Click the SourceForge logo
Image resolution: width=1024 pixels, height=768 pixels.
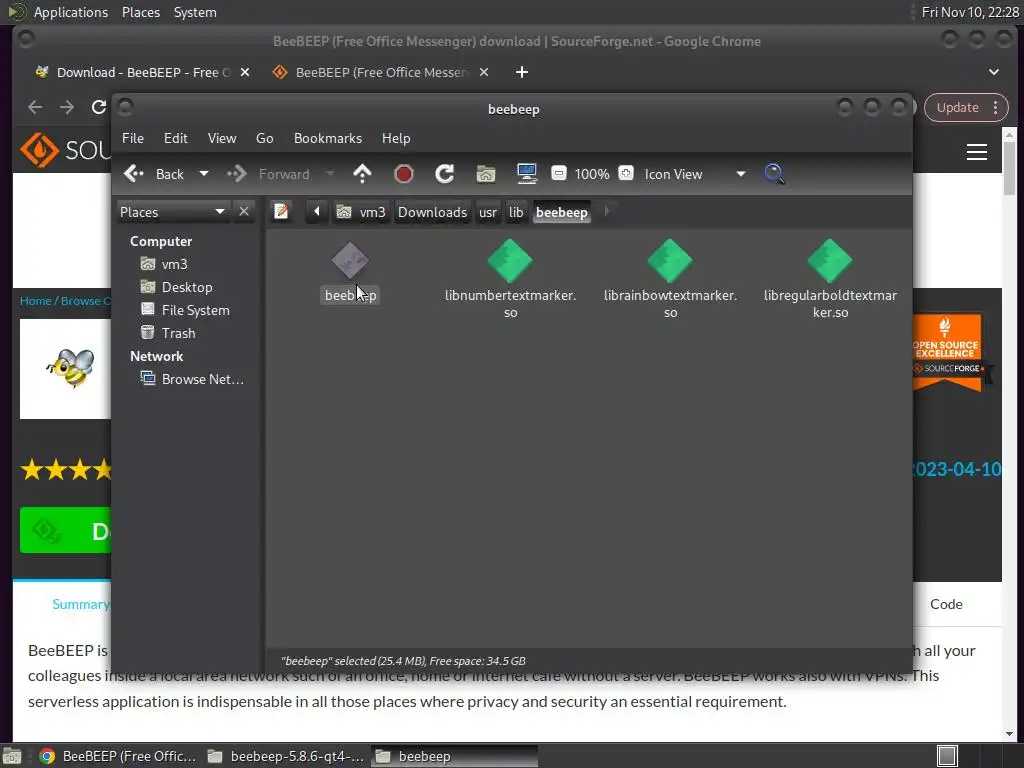click(x=64, y=150)
